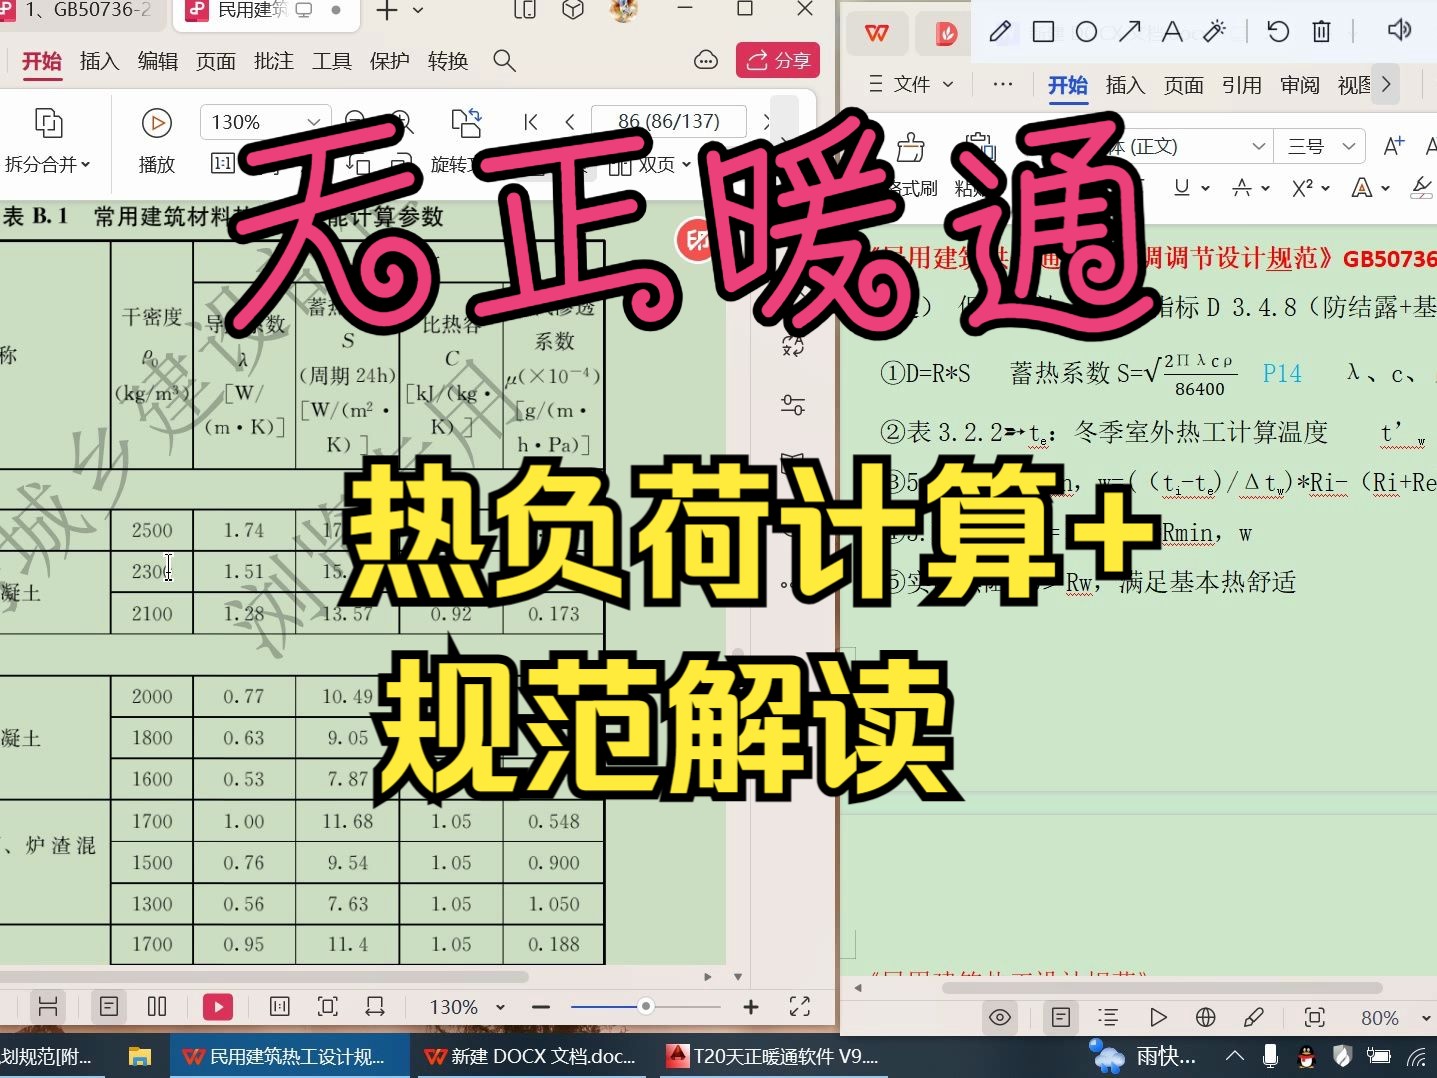Click red play button in PDF status bar
The image size is (1437, 1078).
pyautogui.click(x=217, y=1007)
